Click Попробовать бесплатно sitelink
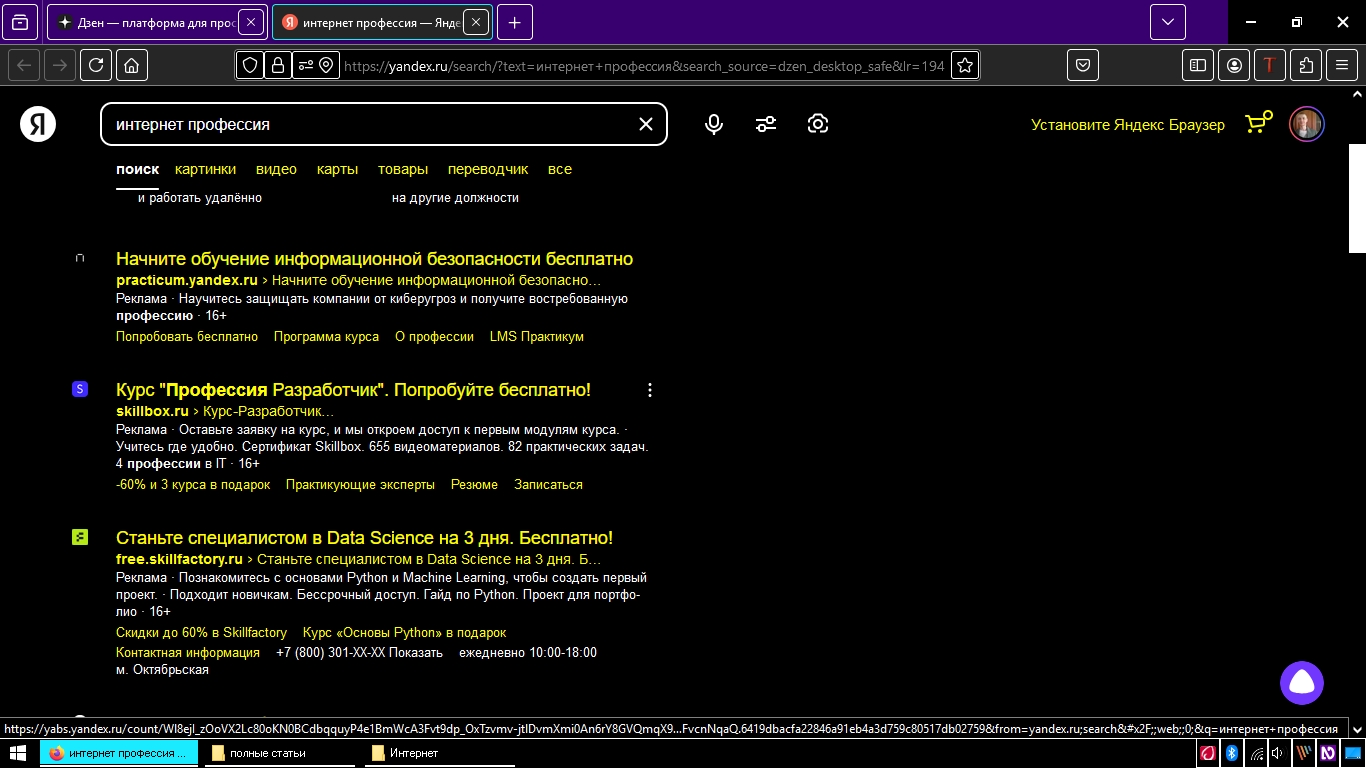The width and height of the screenshot is (1366, 768). coord(187,337)
